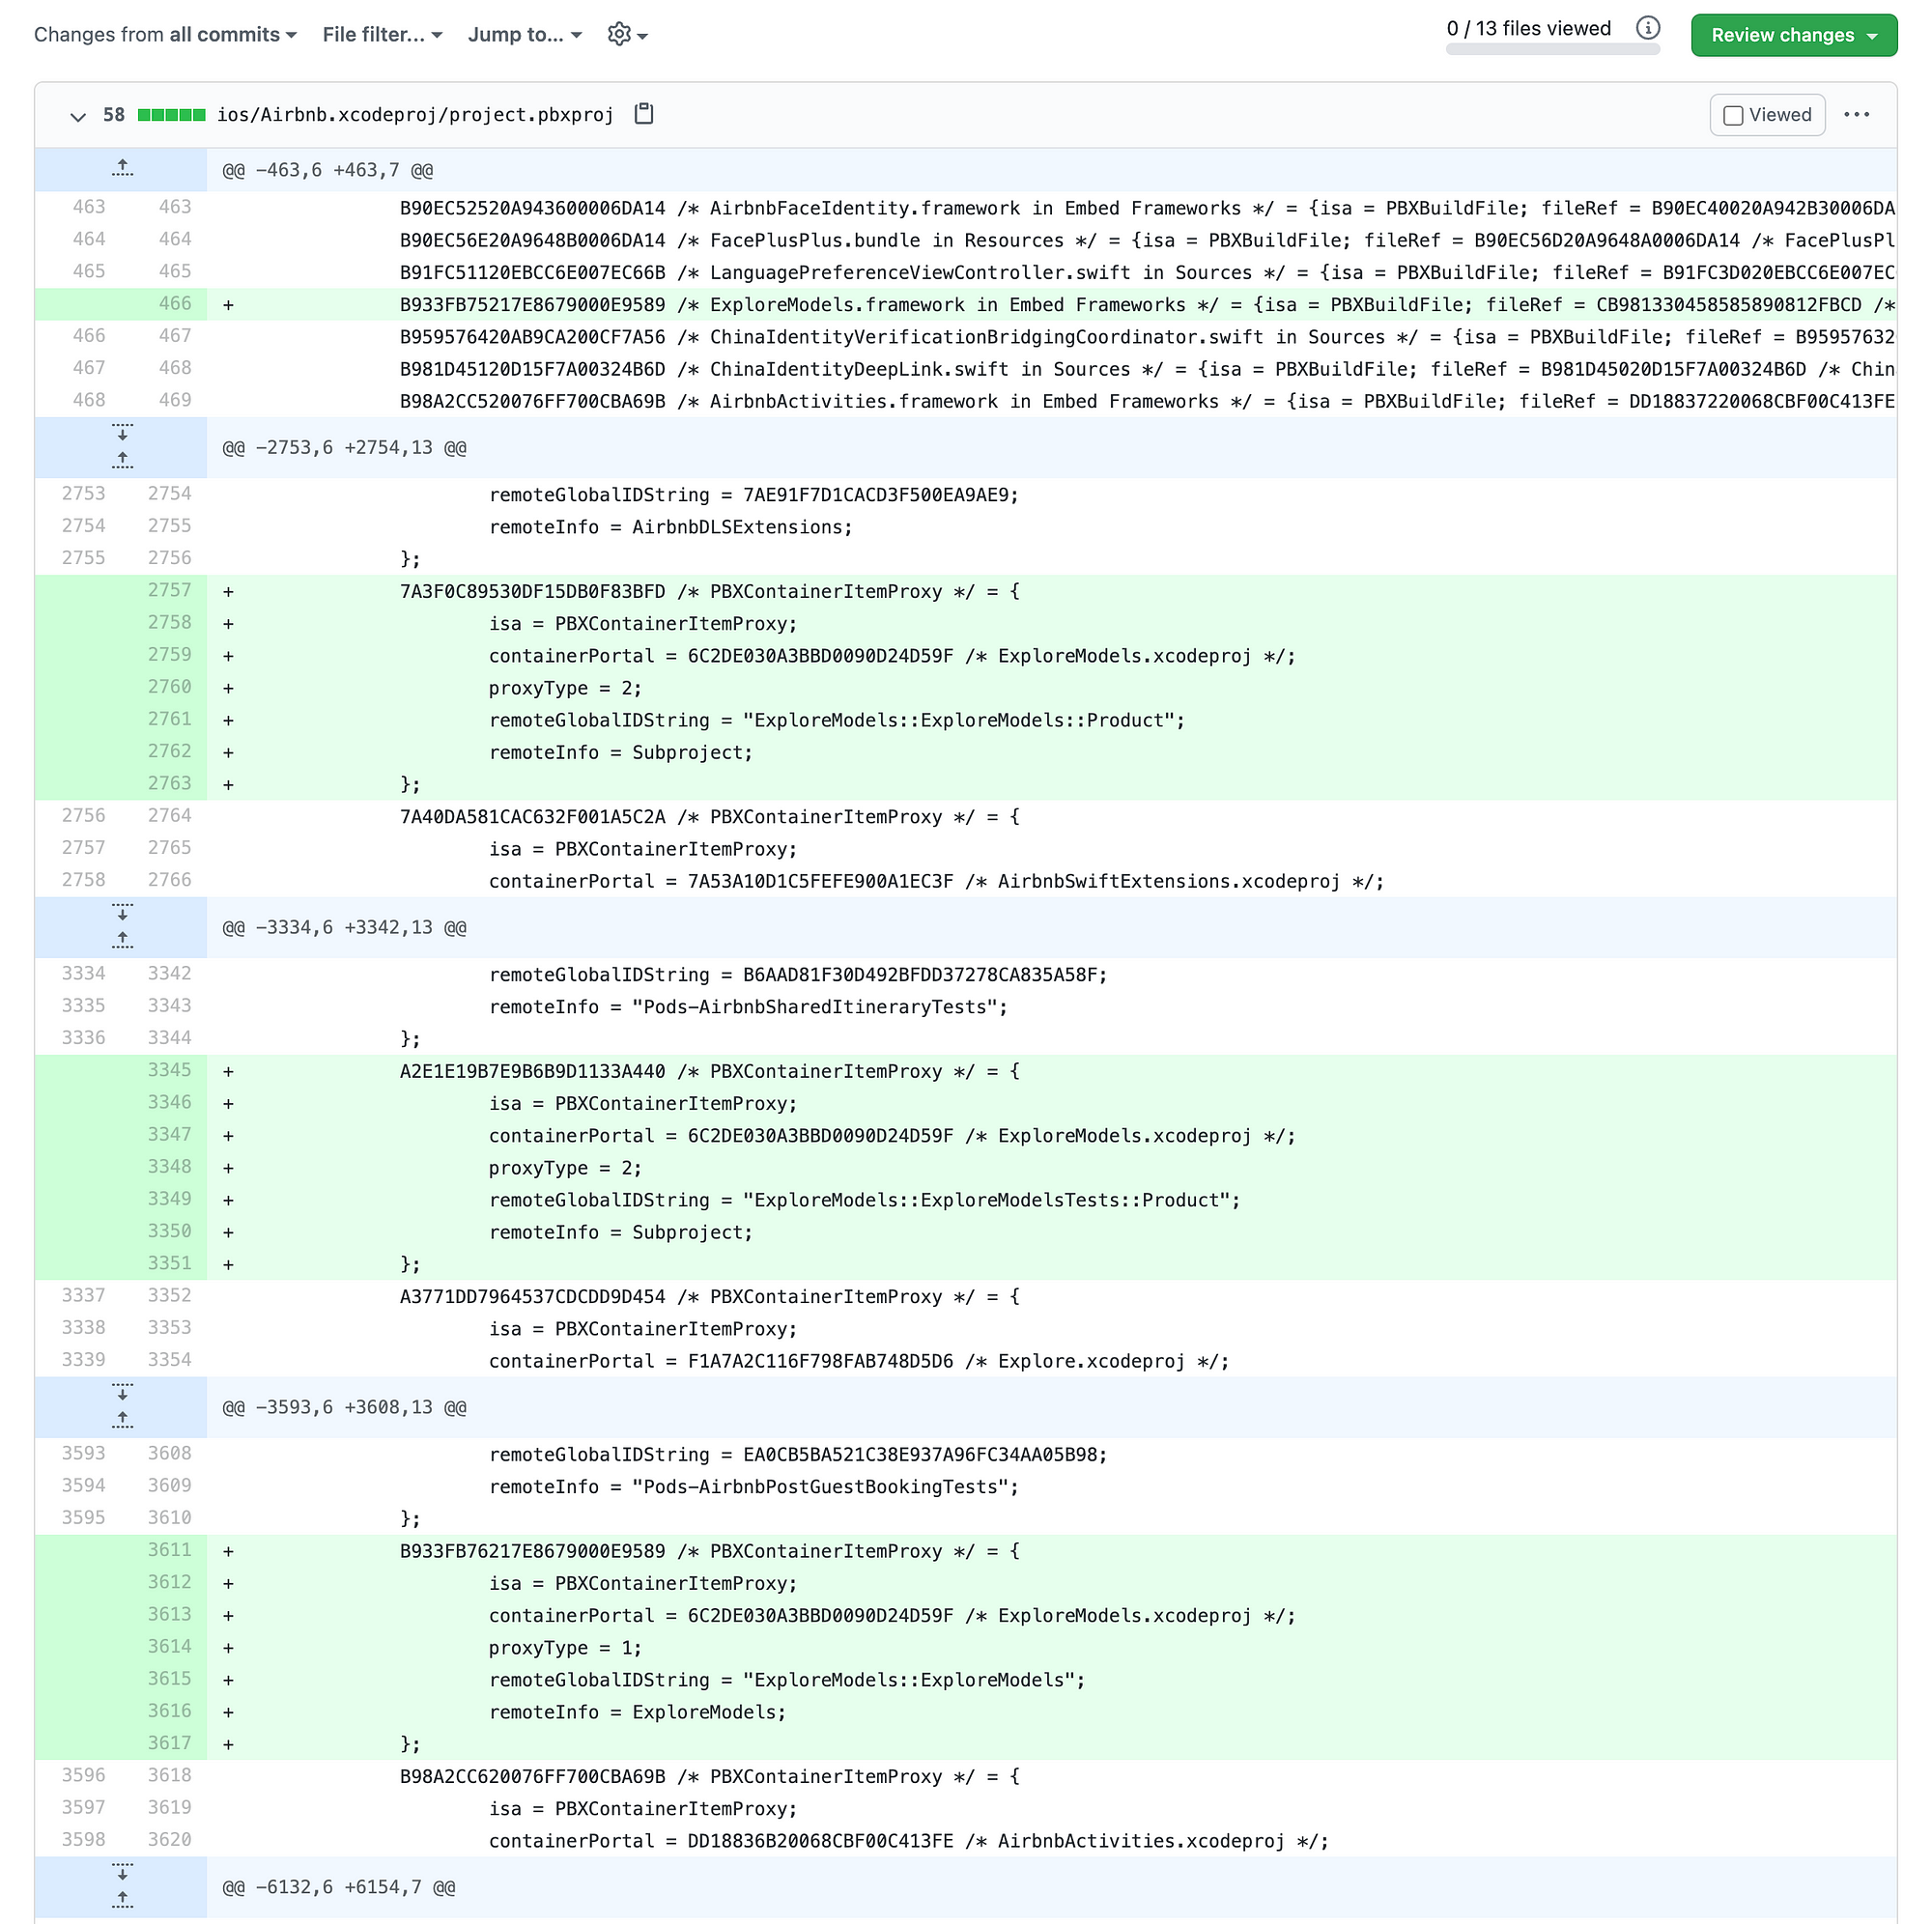The height and width of the screenshot is (1924, 1932).
Task: Expand up before hunk -3334,6
Action: [122, 940]
